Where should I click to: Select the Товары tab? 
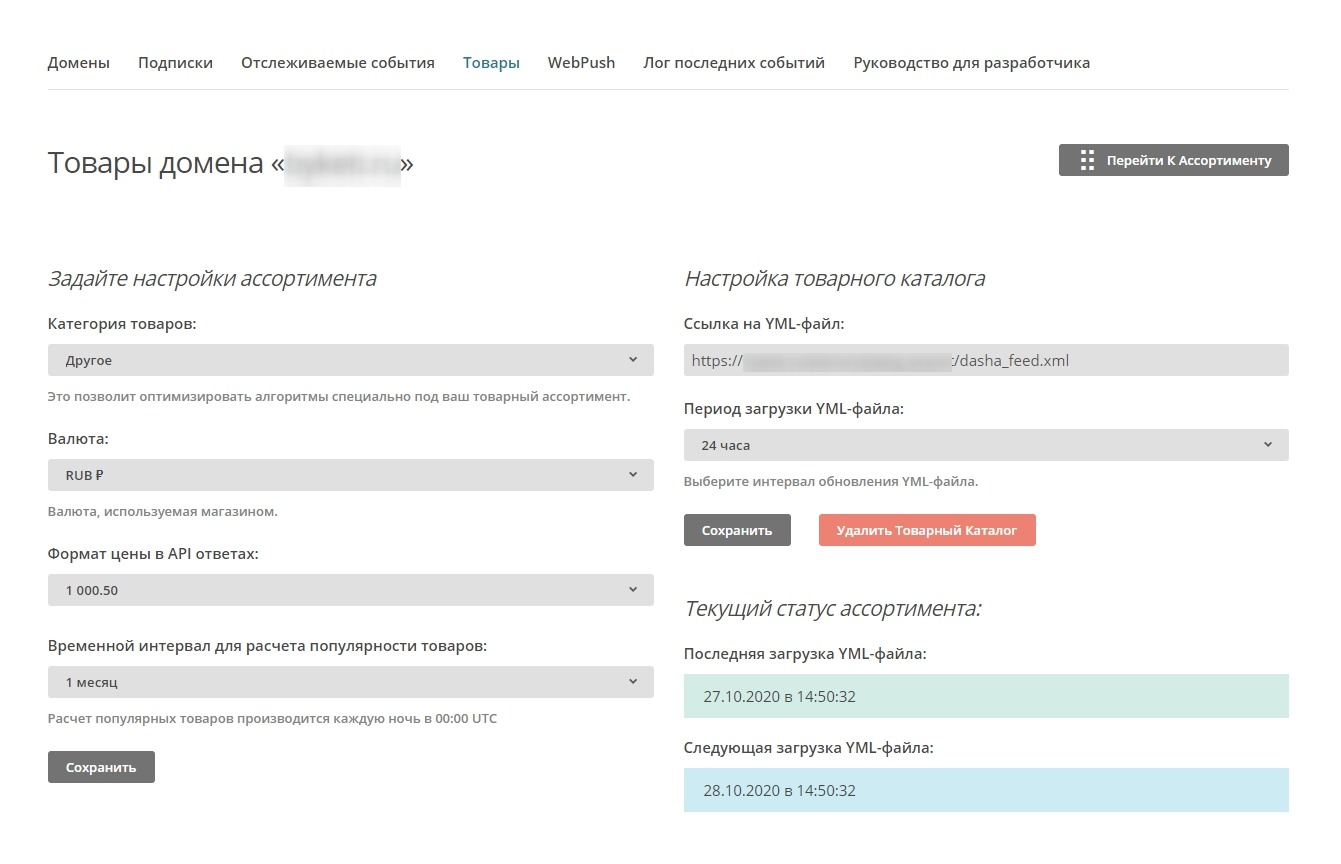point(491,63)
